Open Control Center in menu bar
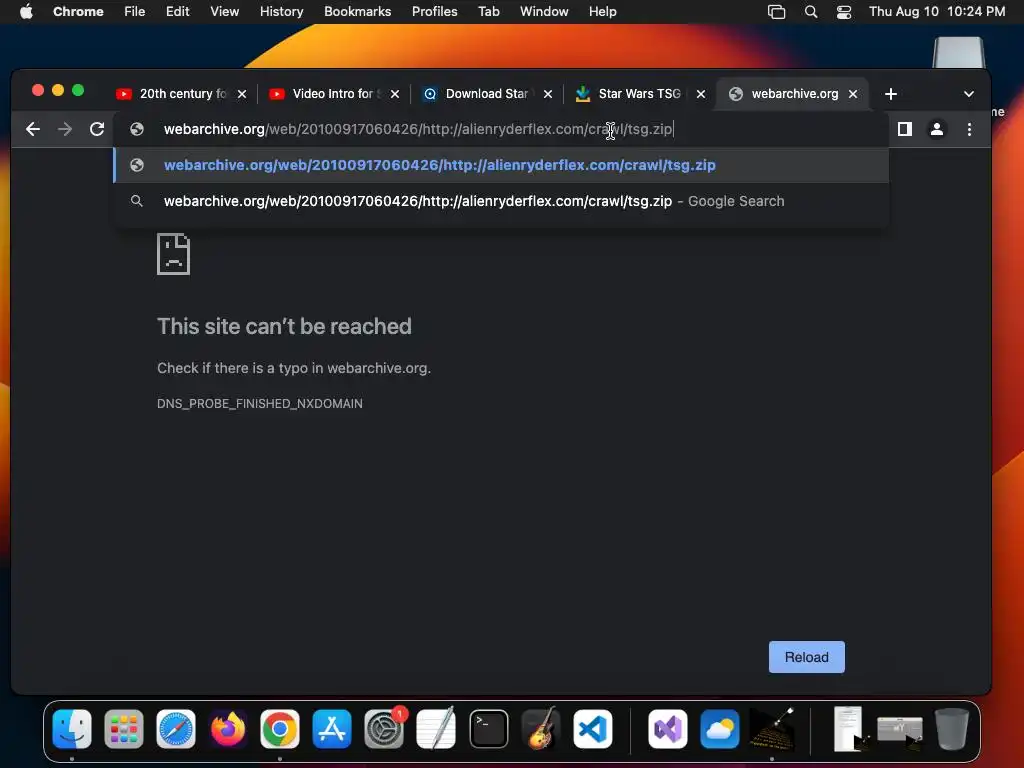Image resolution: width=1024 pixels, height=768 pixels. [x=844, y=12]
